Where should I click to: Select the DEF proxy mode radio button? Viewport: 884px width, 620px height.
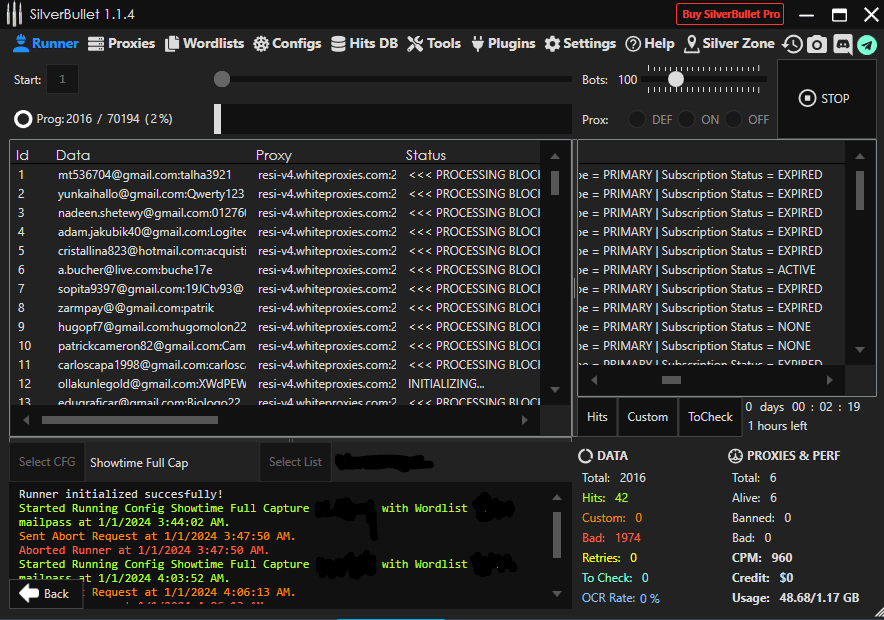(x=637, y=120)
